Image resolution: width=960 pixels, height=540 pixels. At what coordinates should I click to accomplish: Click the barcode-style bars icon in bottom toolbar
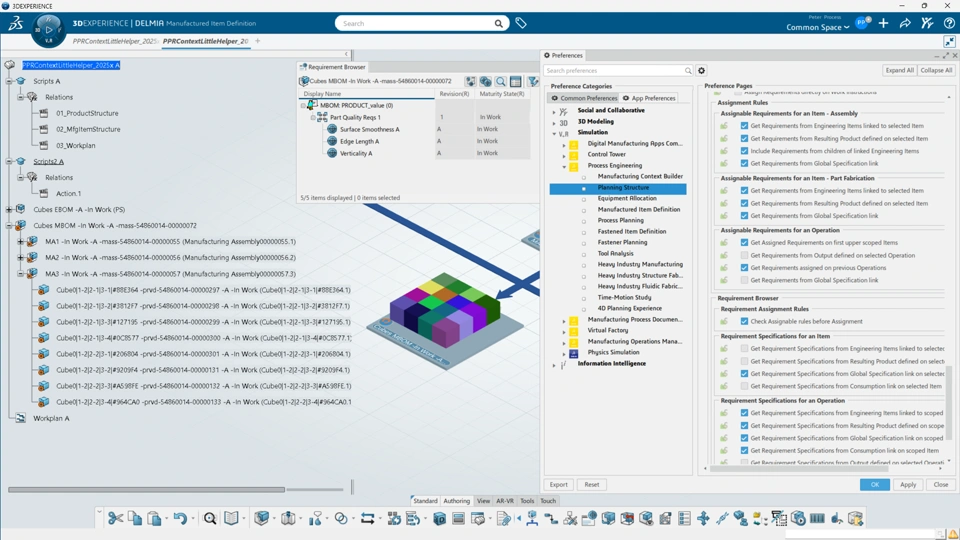point(817,519)
